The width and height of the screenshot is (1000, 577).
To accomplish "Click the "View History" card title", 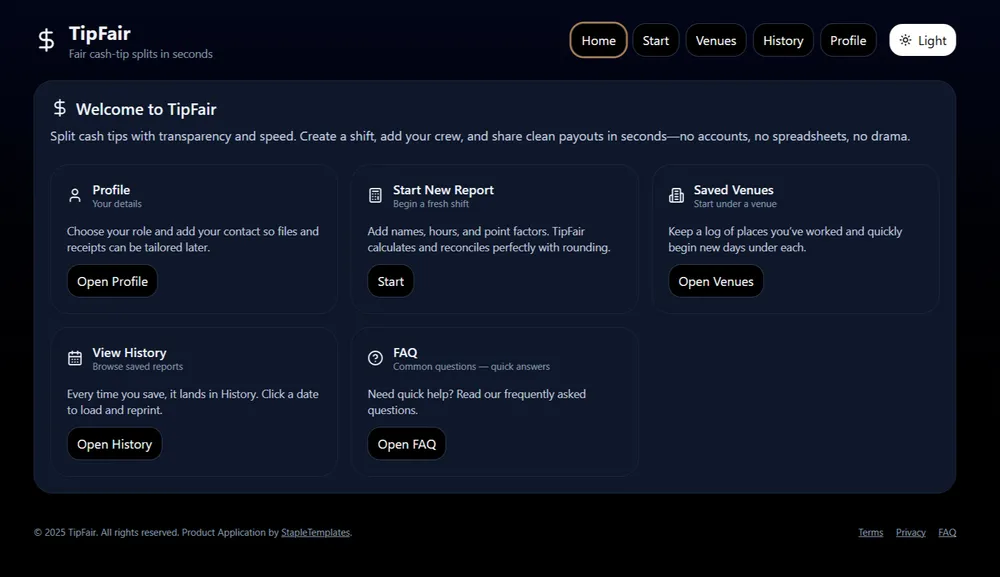I will [129, 353].
